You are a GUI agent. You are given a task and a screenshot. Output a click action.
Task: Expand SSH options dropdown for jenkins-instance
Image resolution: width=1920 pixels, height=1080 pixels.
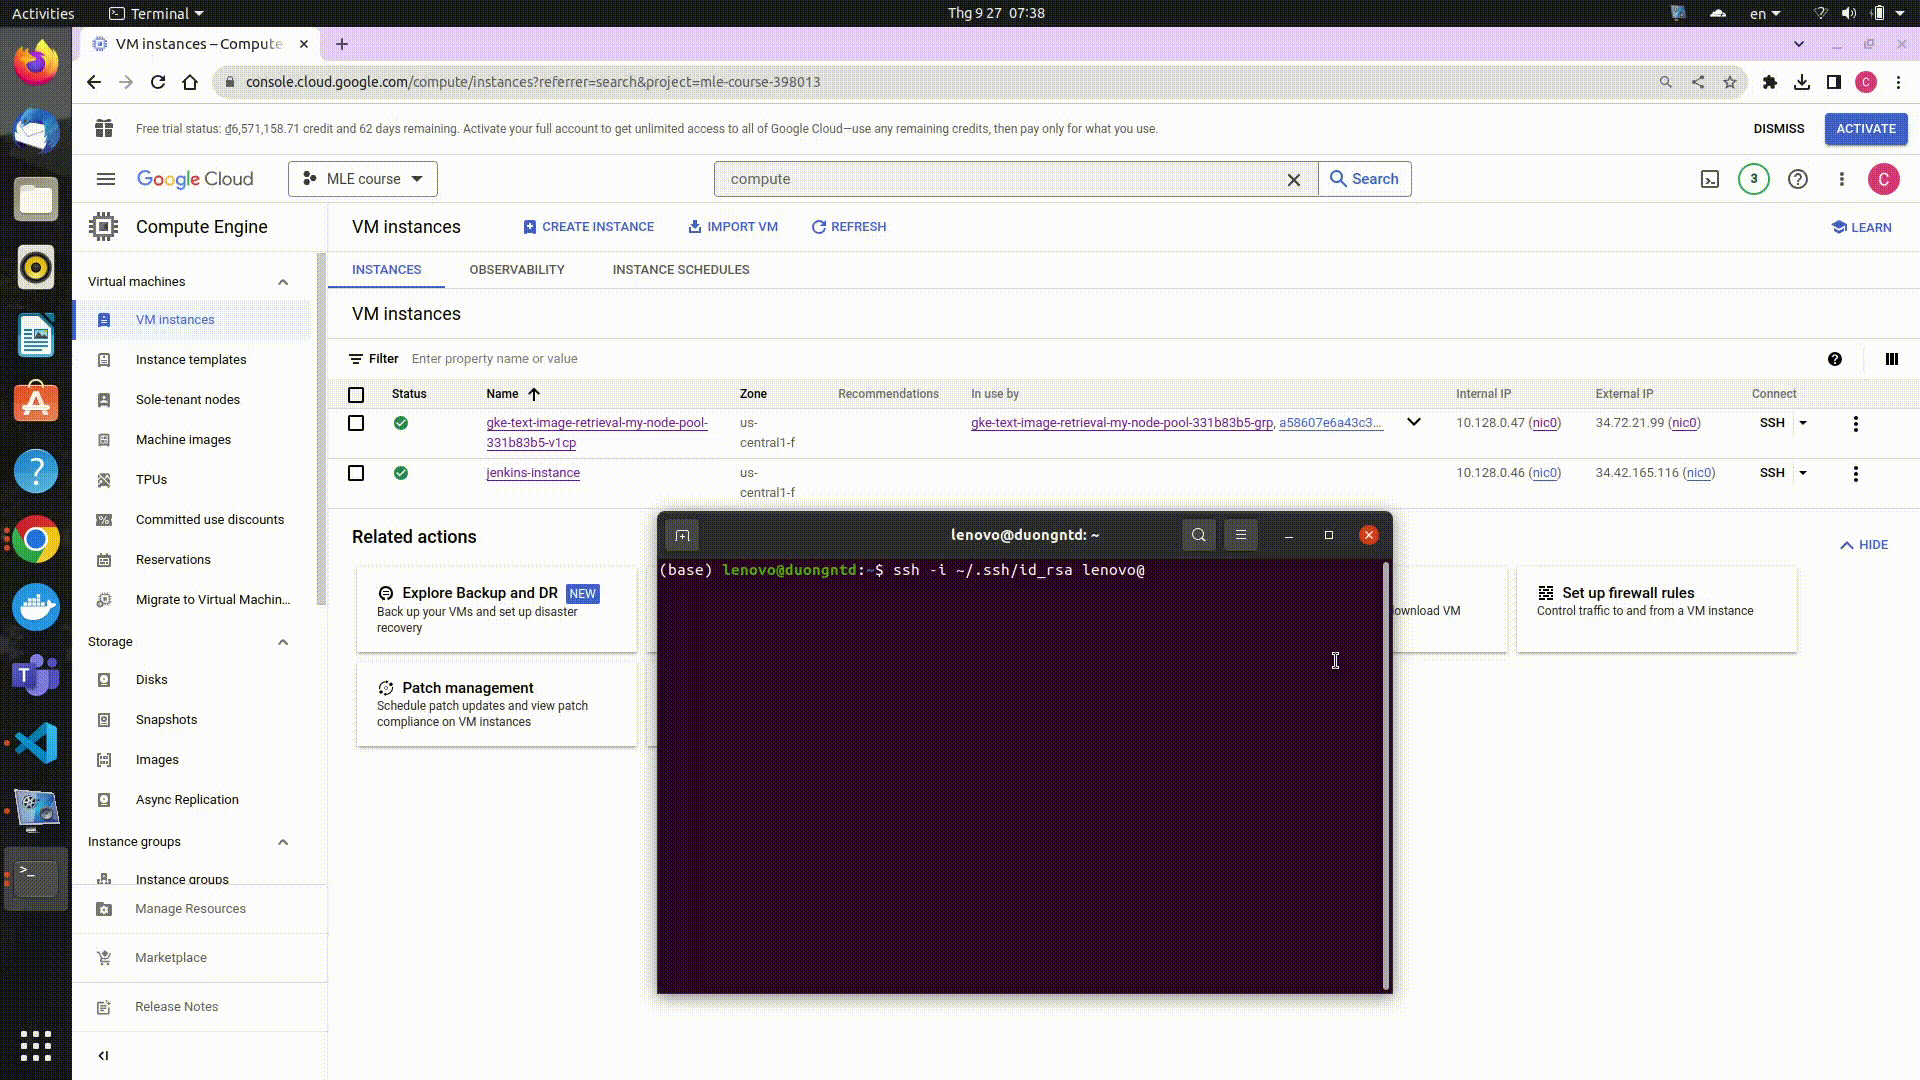[x=1803, y=473]
